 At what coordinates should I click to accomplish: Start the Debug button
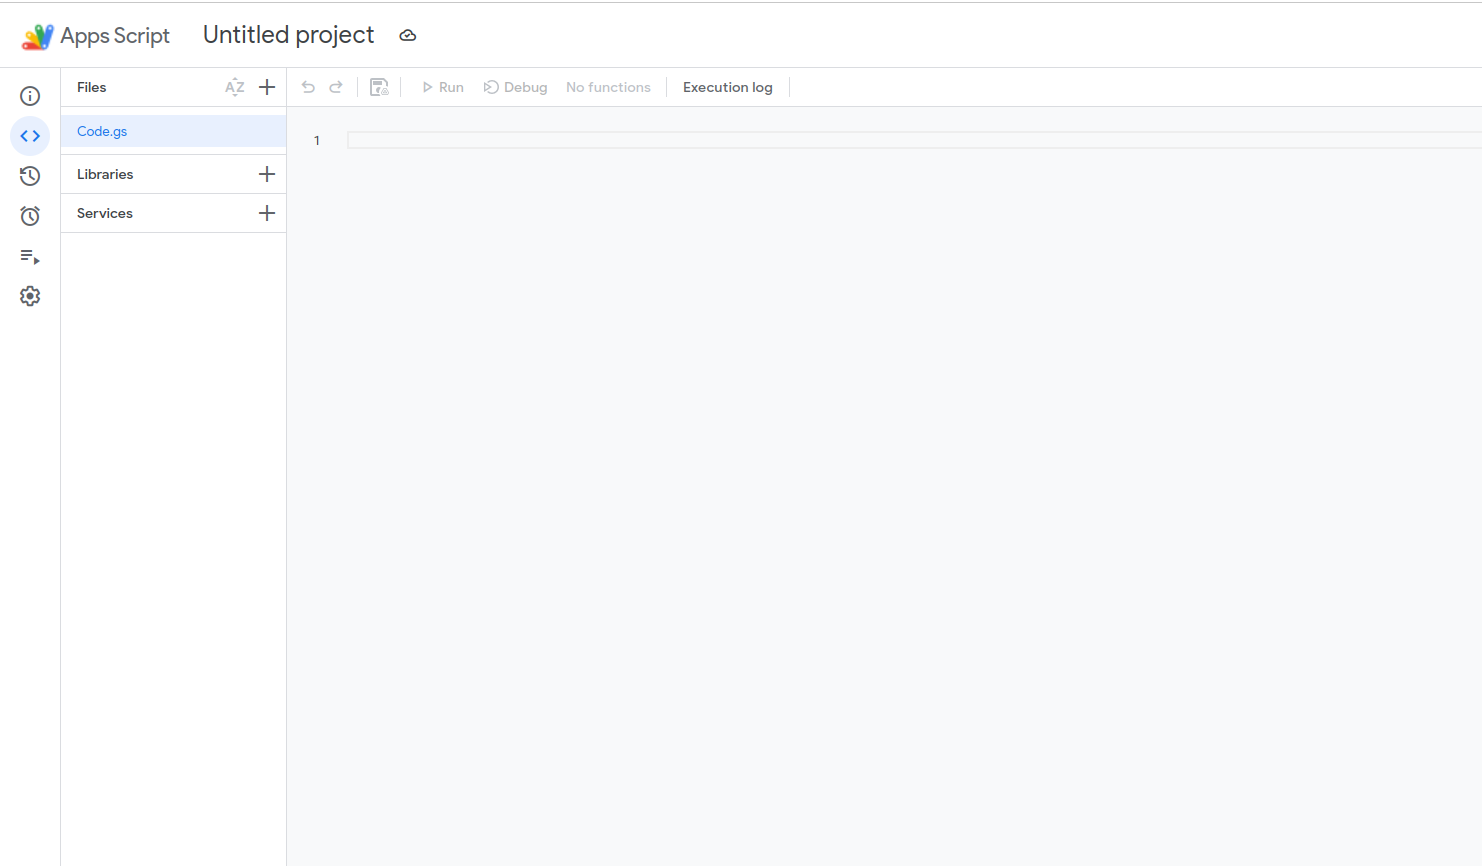point(516,87)
